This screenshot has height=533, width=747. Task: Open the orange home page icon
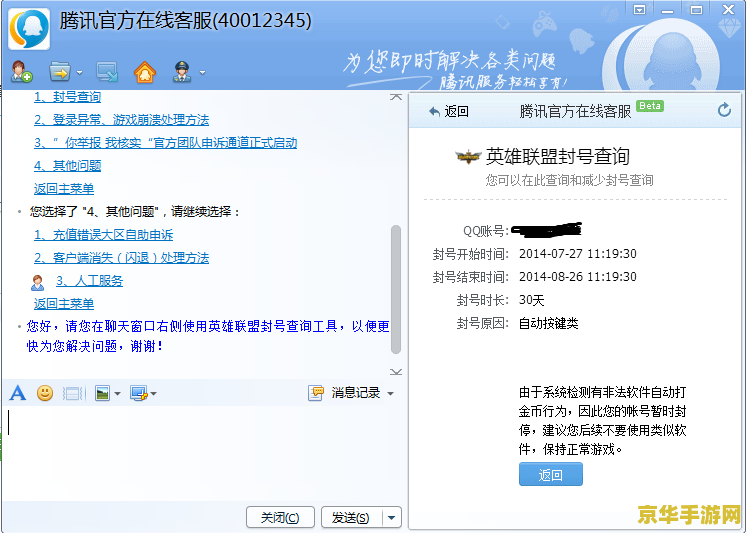click(145, 72)
